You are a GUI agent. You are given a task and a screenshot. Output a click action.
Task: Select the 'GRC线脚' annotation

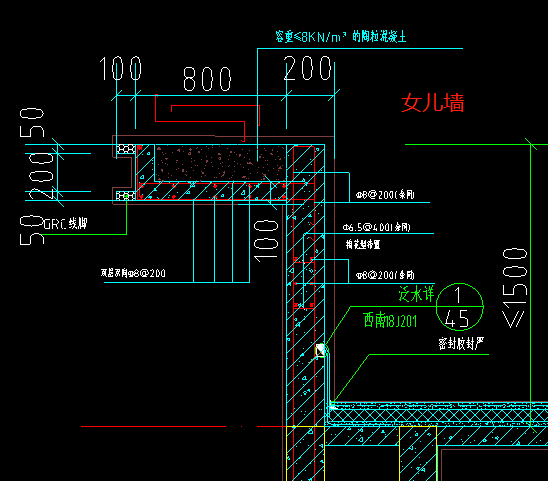(x=65, y=223)
